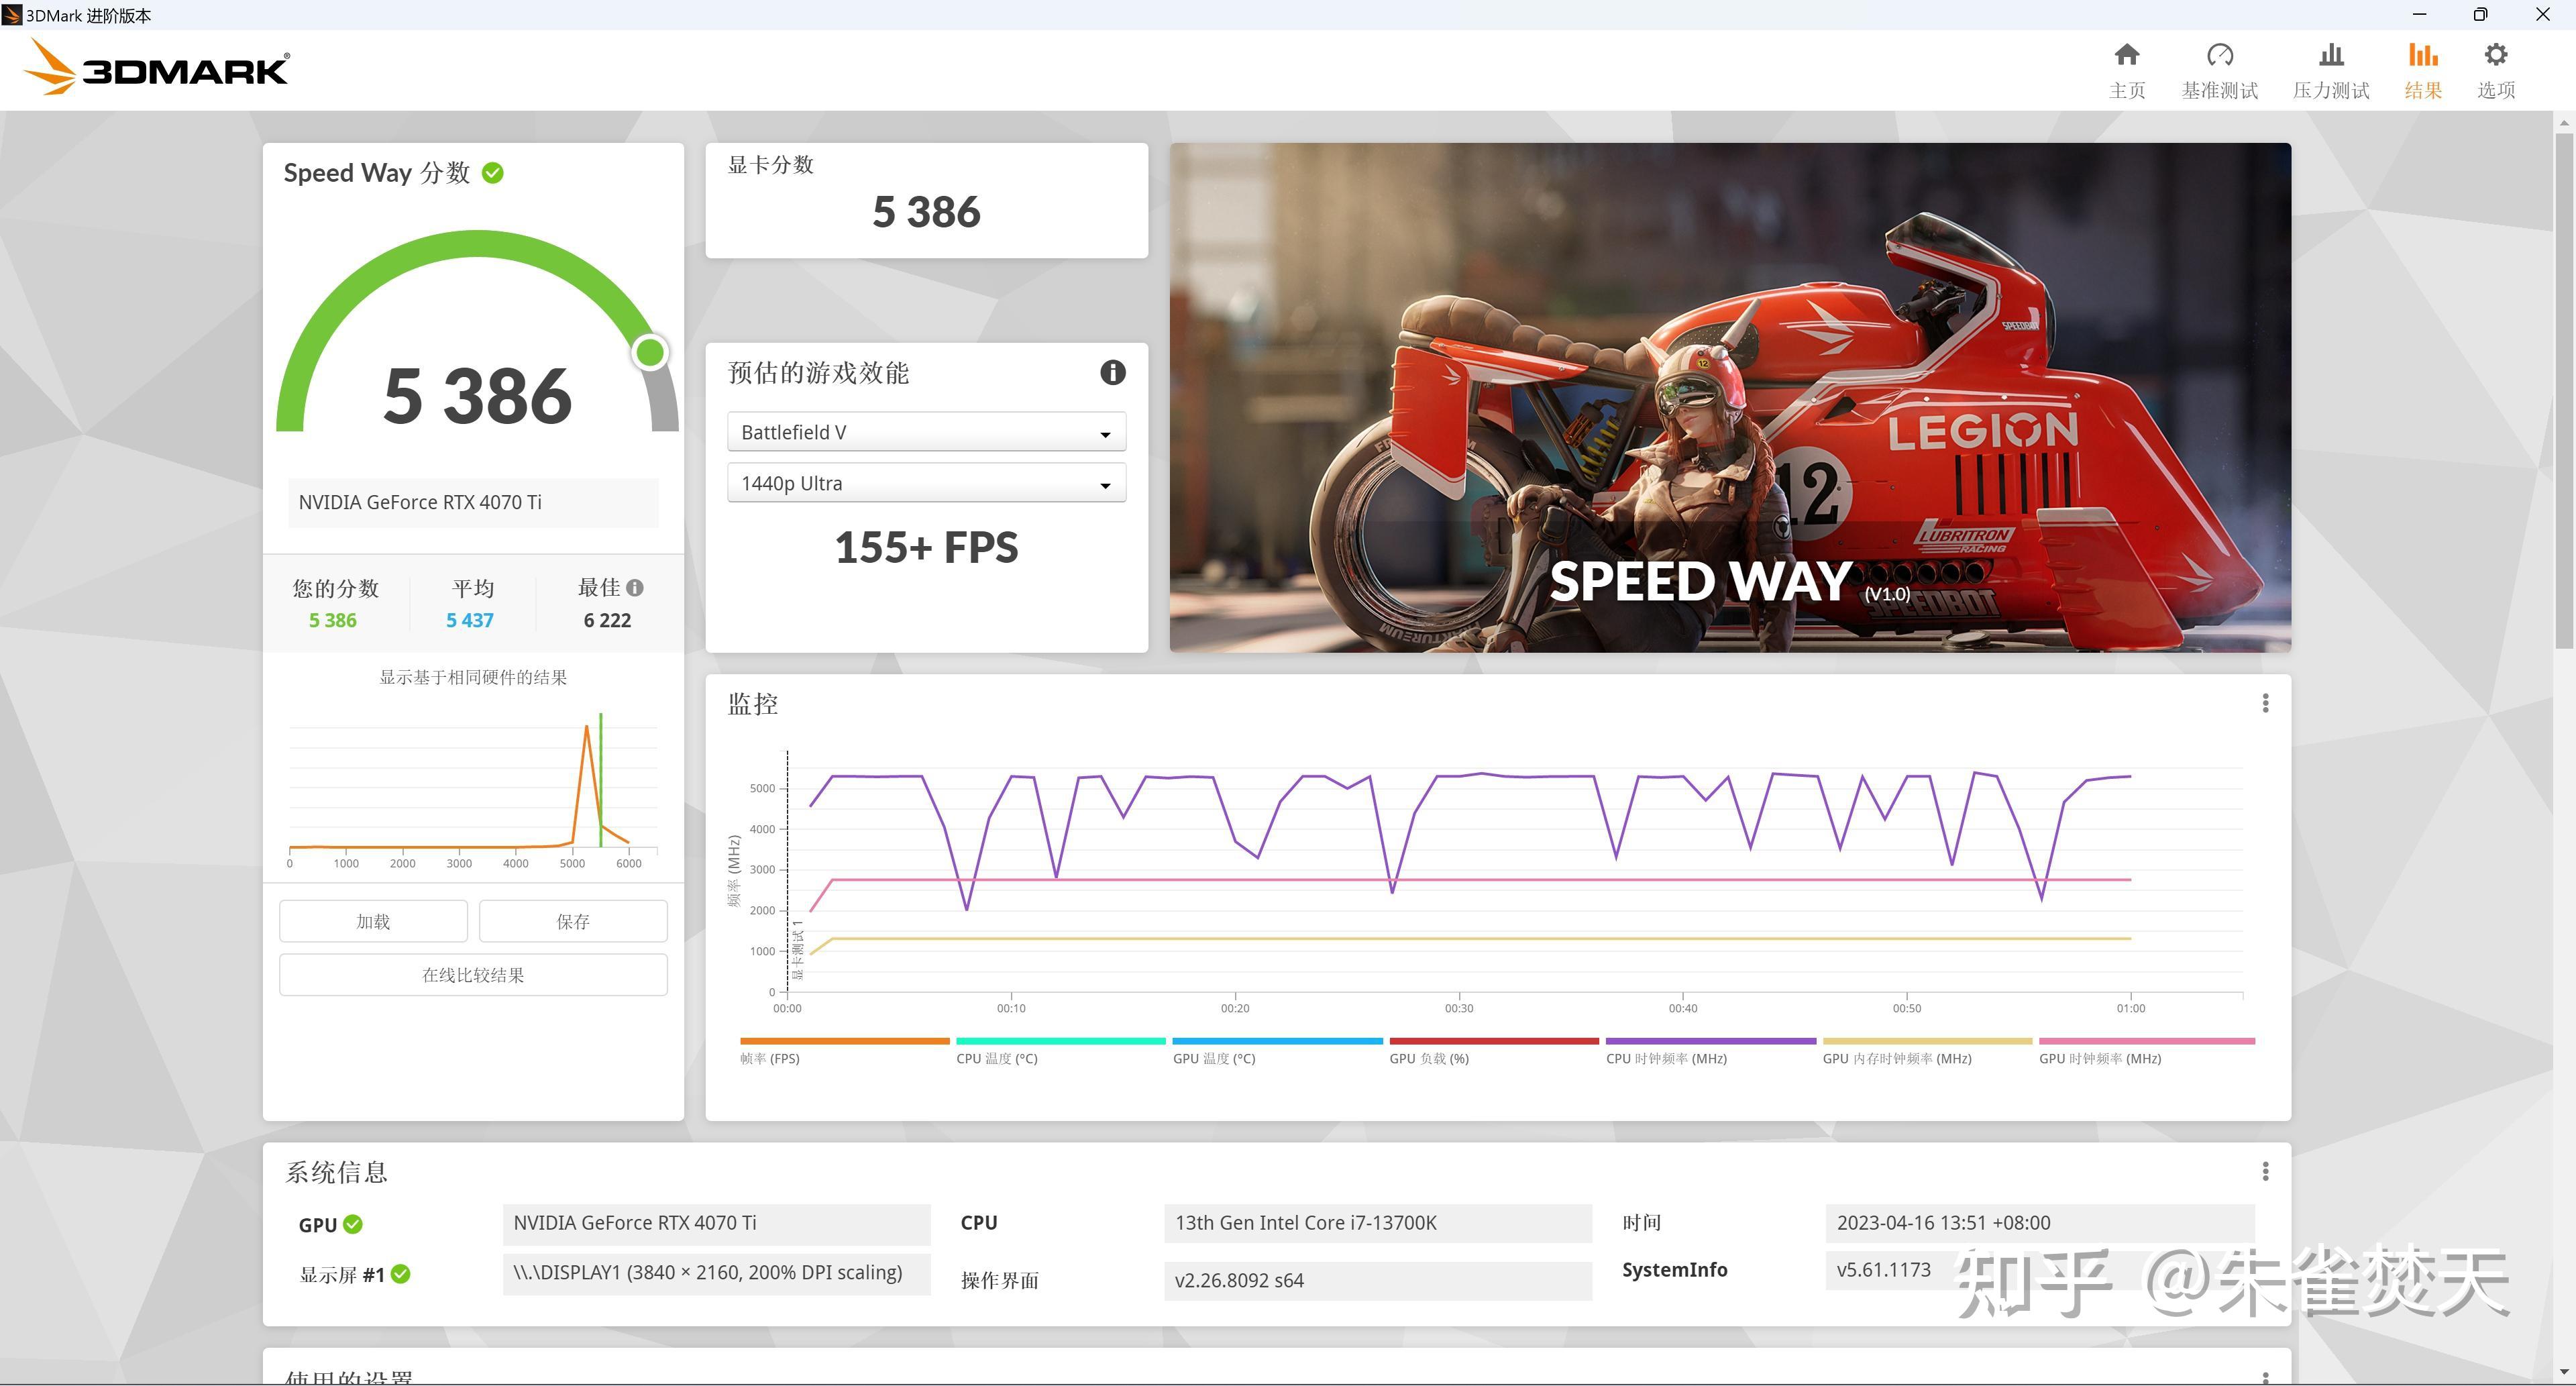2576x1386 pixels.
Task: Click the 155+ FPS estimate
Action: (926, 548)
